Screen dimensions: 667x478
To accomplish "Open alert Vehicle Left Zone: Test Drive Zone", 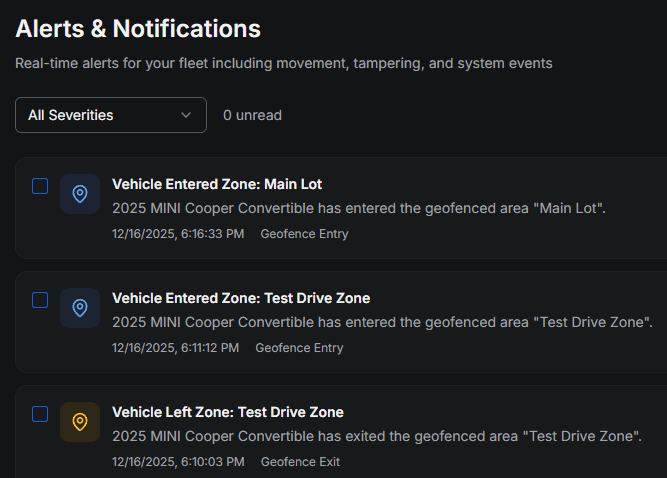I will (228, 412).
